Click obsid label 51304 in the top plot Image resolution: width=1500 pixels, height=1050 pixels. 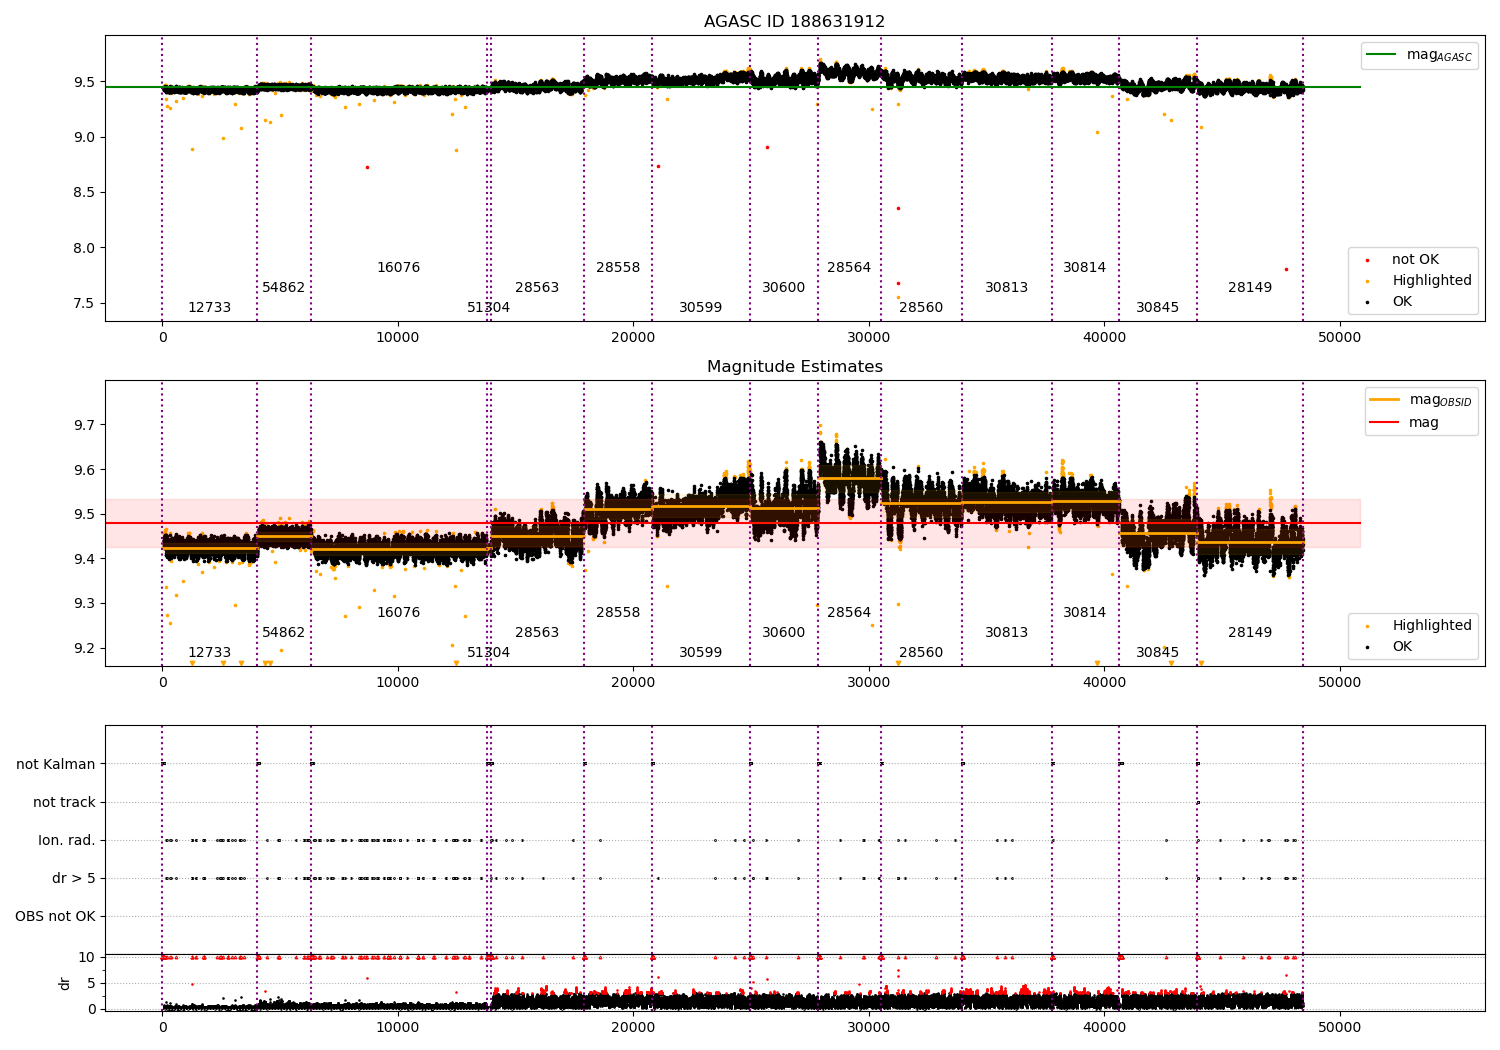click(488, 308)
